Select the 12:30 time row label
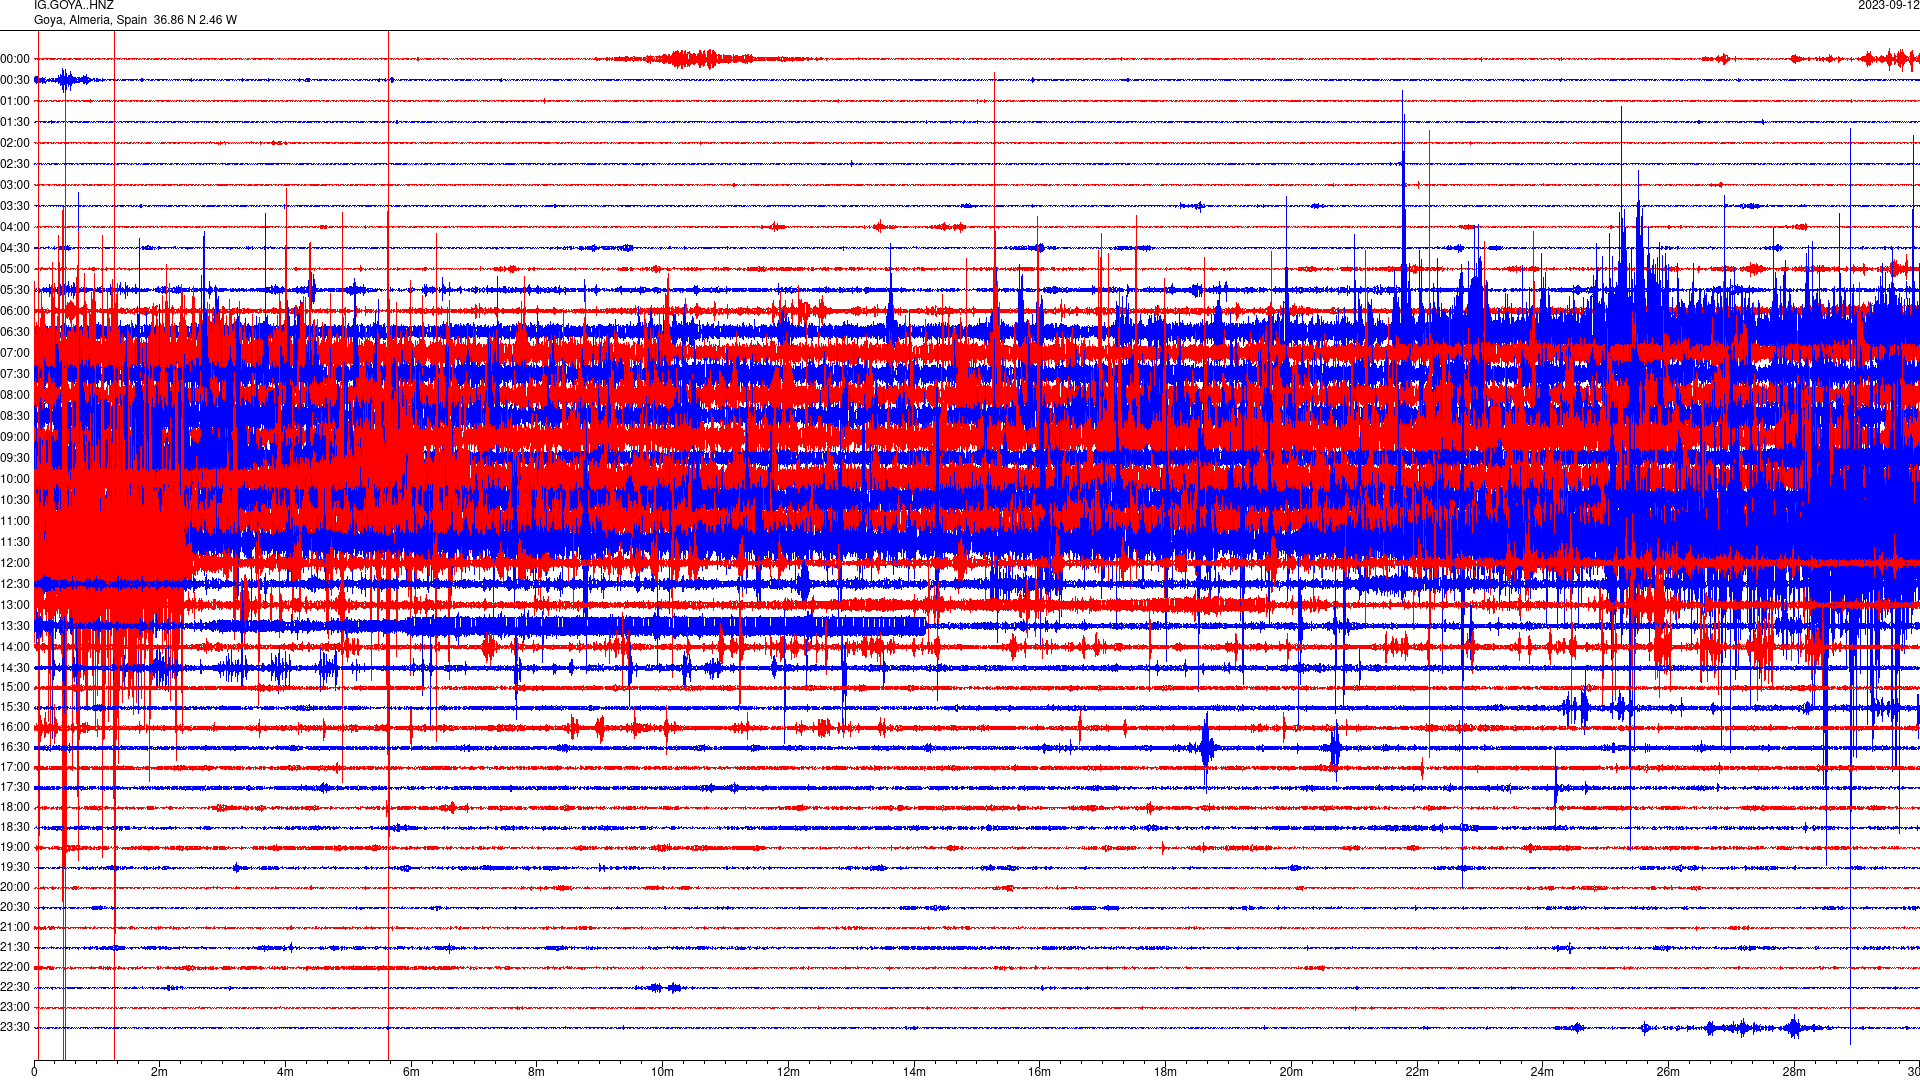The image size is (1920, 1080). pyautogui.click(x=15, y=584)
